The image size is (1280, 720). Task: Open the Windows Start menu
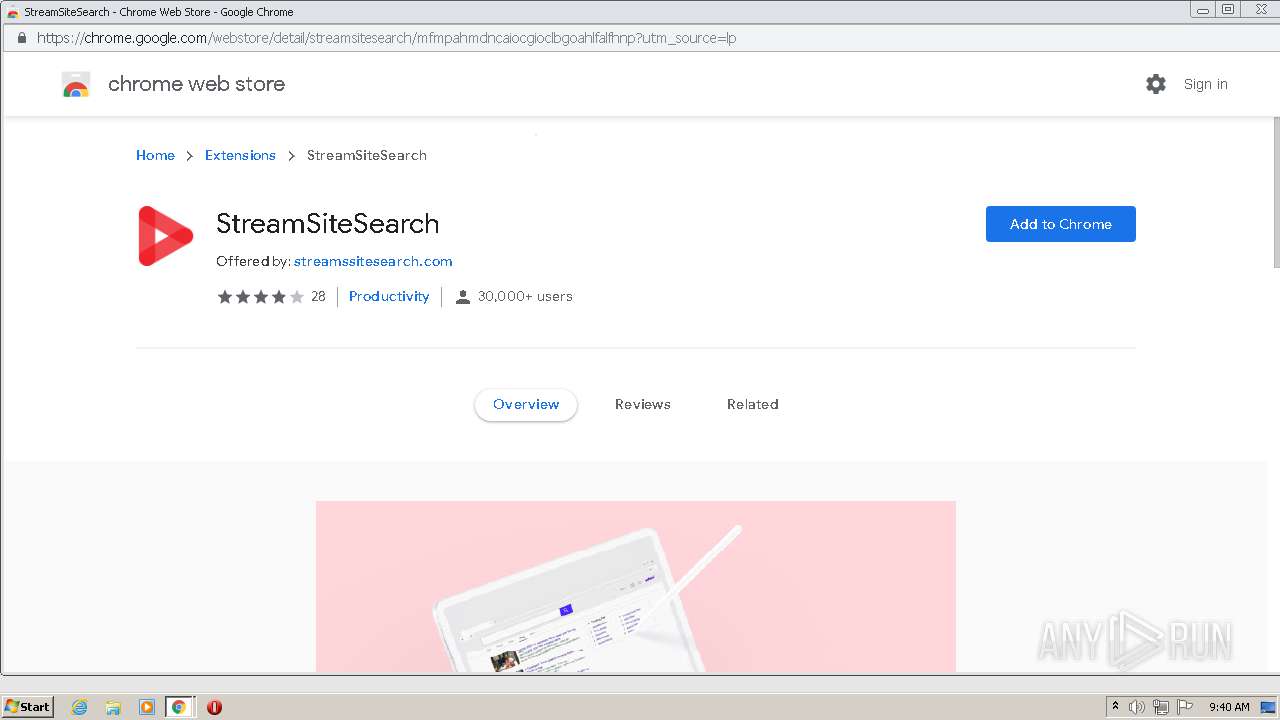pos(27,707)
